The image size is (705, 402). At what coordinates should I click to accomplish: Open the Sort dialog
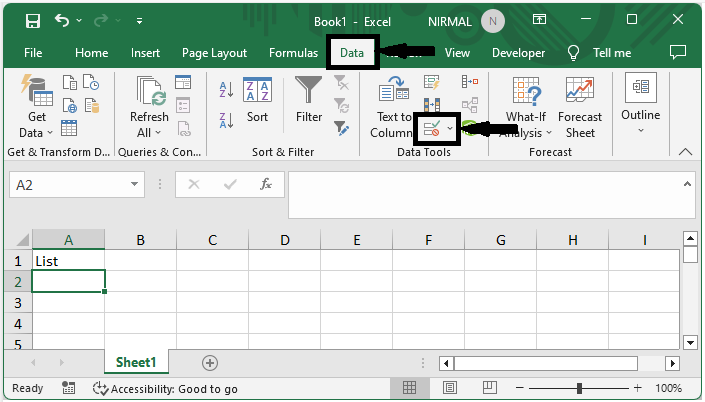257,103
